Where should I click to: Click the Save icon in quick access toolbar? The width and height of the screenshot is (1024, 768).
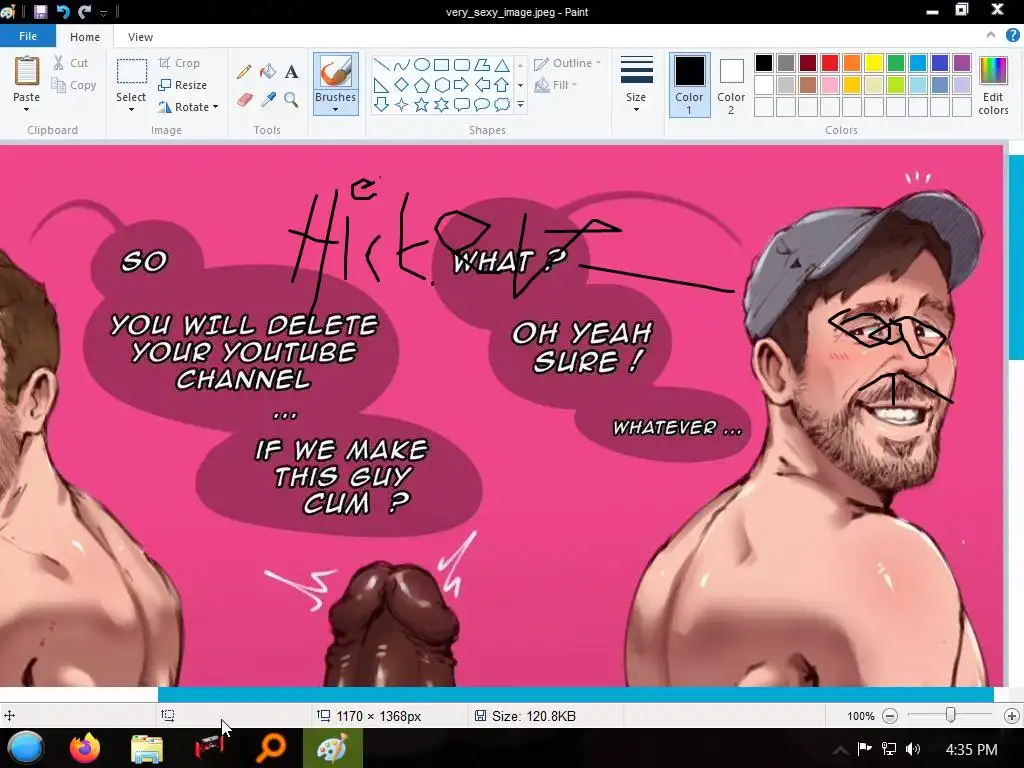[40, 11]
